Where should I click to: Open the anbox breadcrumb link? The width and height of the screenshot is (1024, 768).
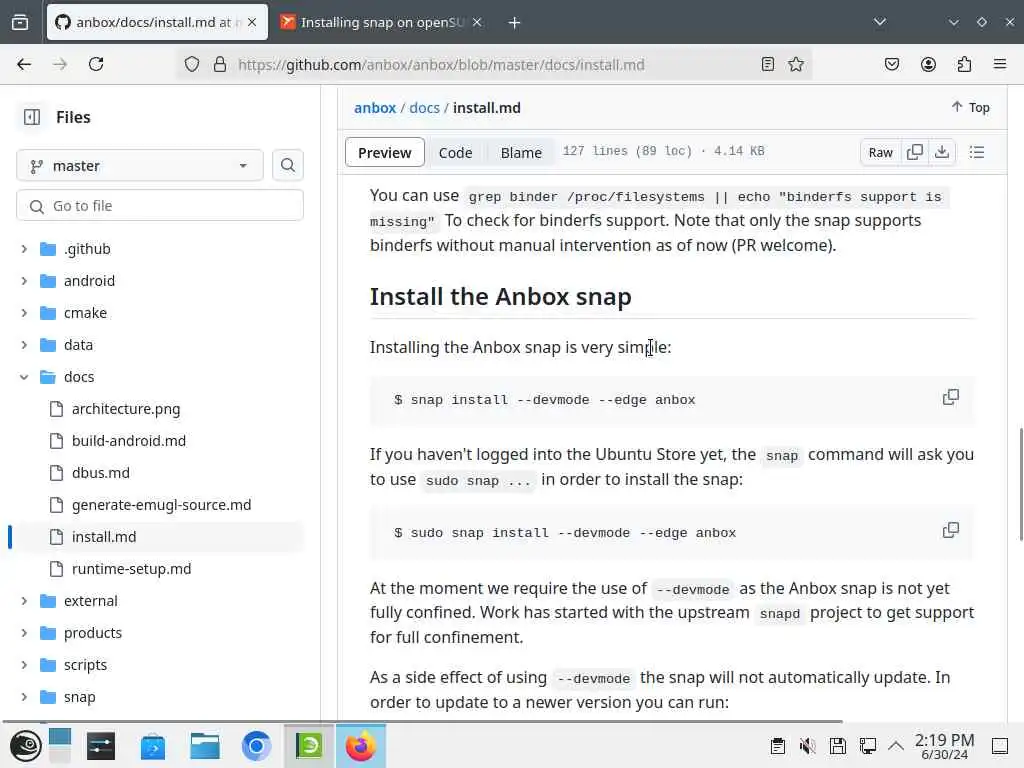pyautogui.click(x=375, y=108)
